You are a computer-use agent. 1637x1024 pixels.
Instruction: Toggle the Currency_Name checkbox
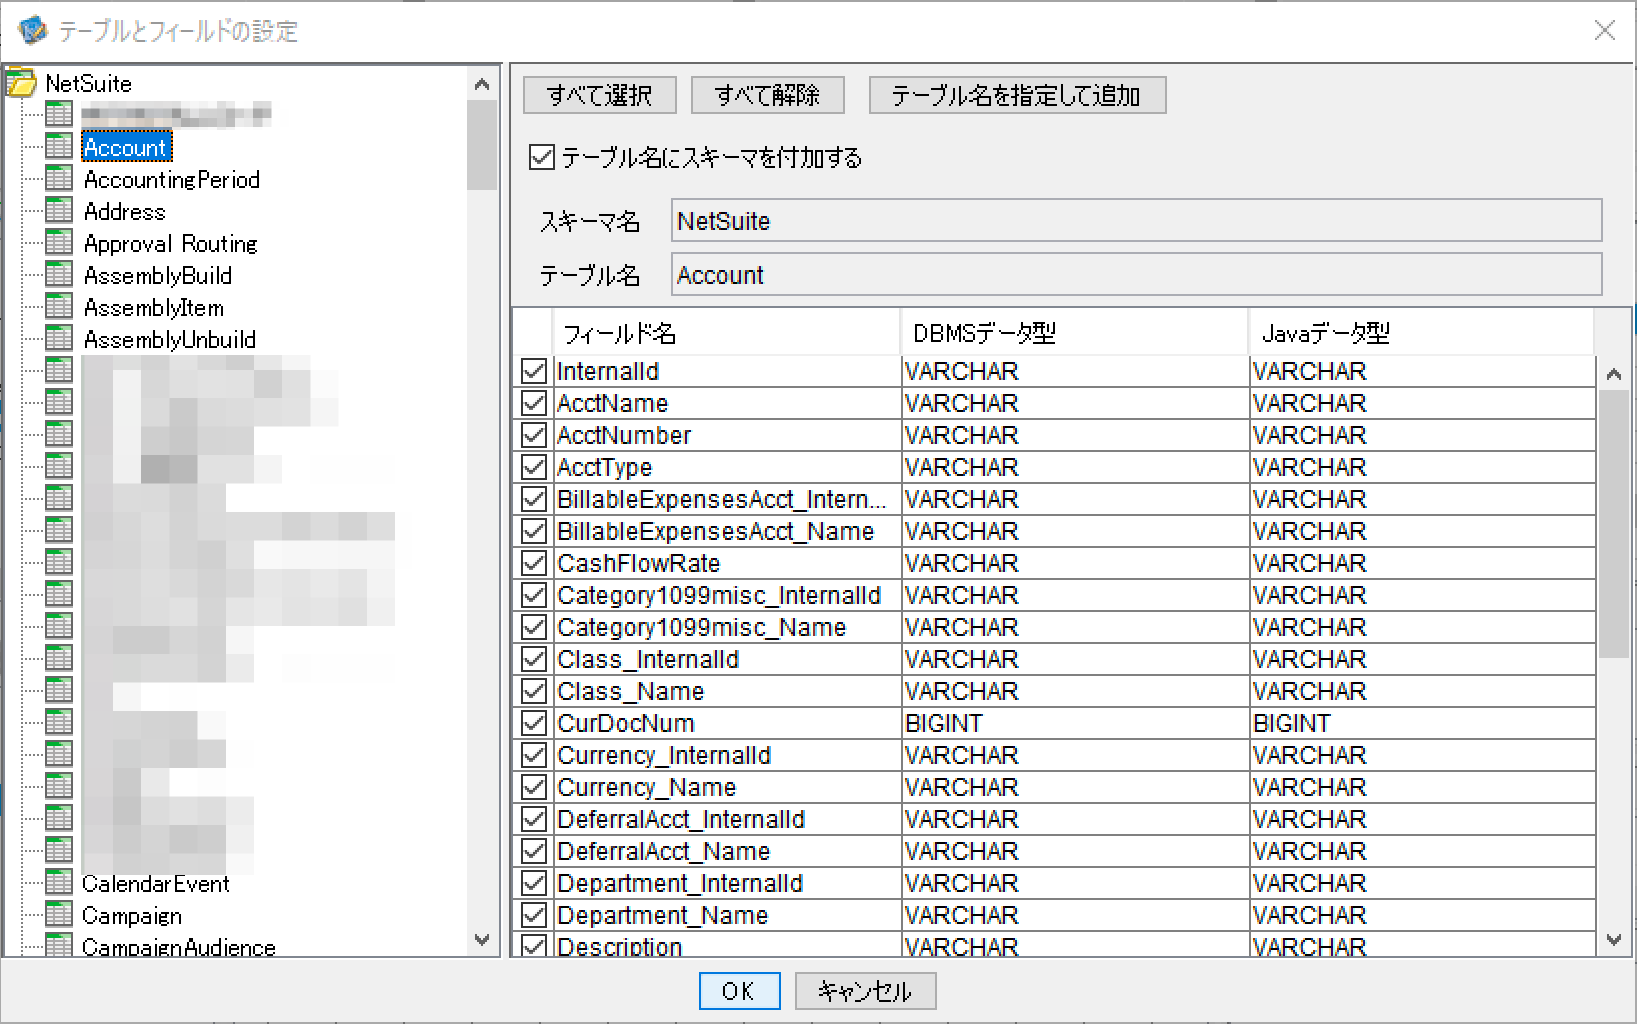coord(534,787)
